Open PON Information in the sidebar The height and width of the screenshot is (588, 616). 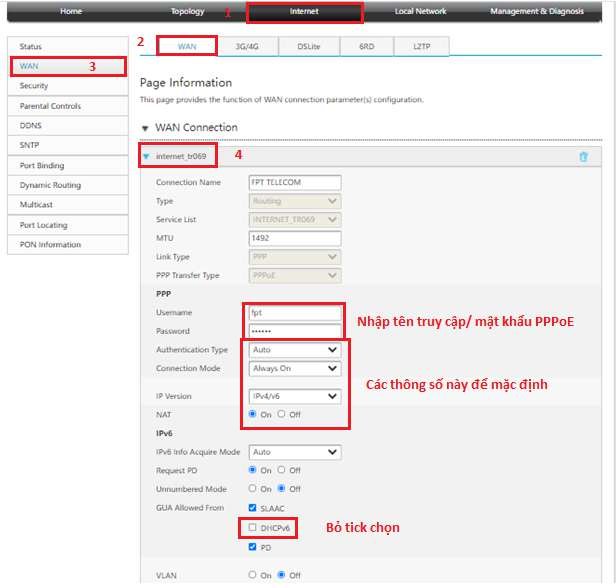(x=68, y=245)
